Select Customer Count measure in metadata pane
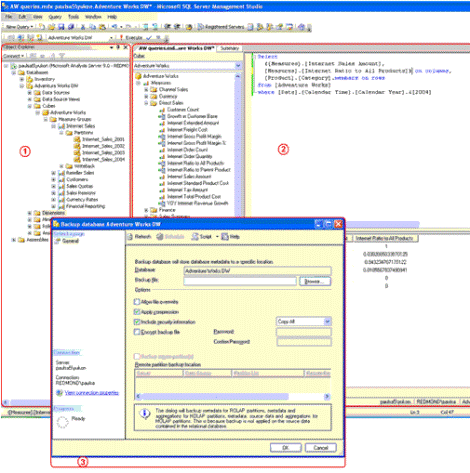 (183, 109)
